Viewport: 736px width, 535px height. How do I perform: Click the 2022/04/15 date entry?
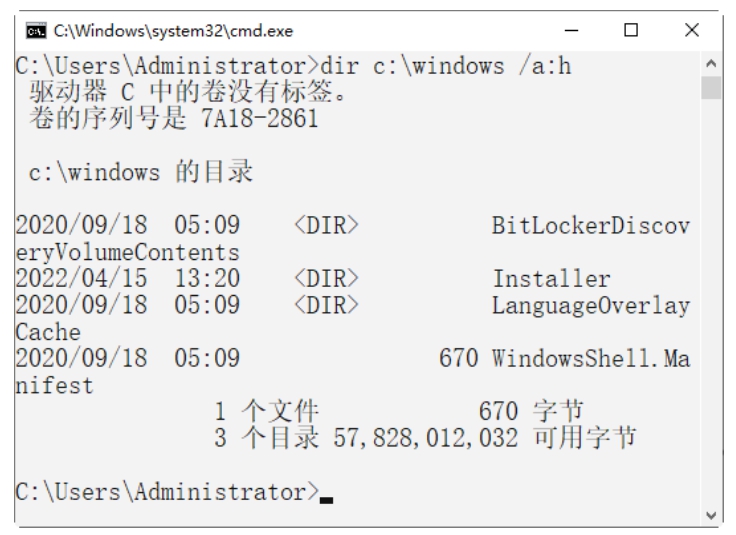click(x=81, y=279)
